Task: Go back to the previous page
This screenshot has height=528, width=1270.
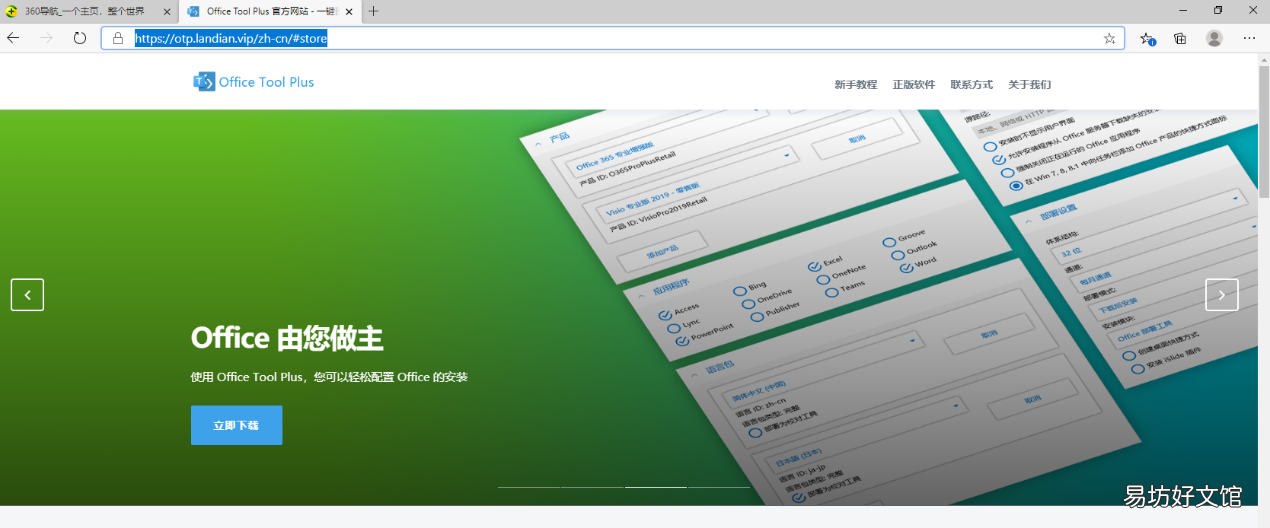Action: coord(13,38)
